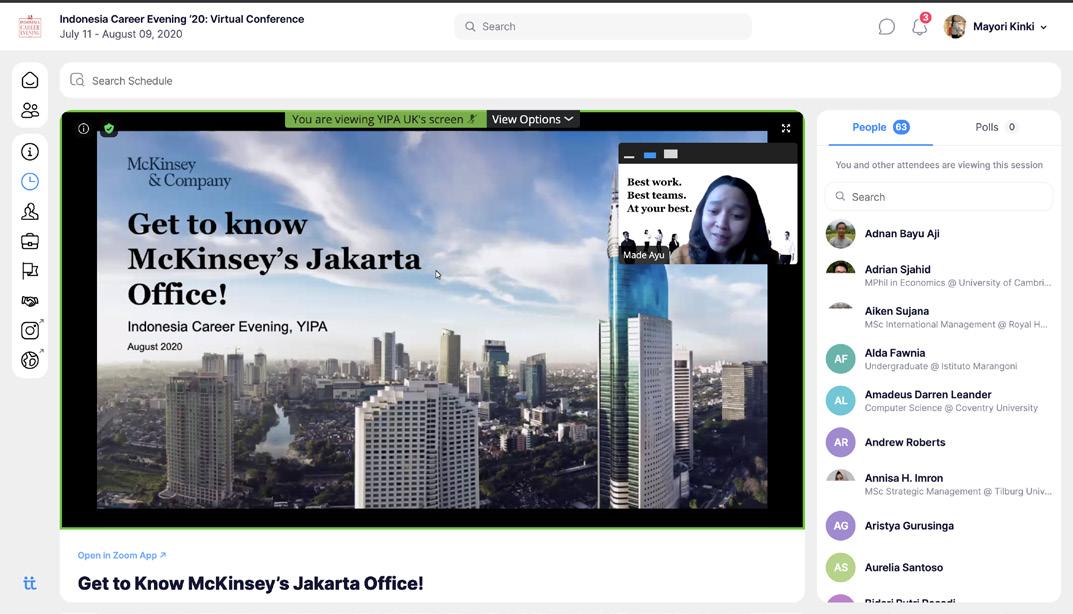The image size is (1073, 614).
Task: Open the attendees people icon in sidebar
Action: point(29,110)
